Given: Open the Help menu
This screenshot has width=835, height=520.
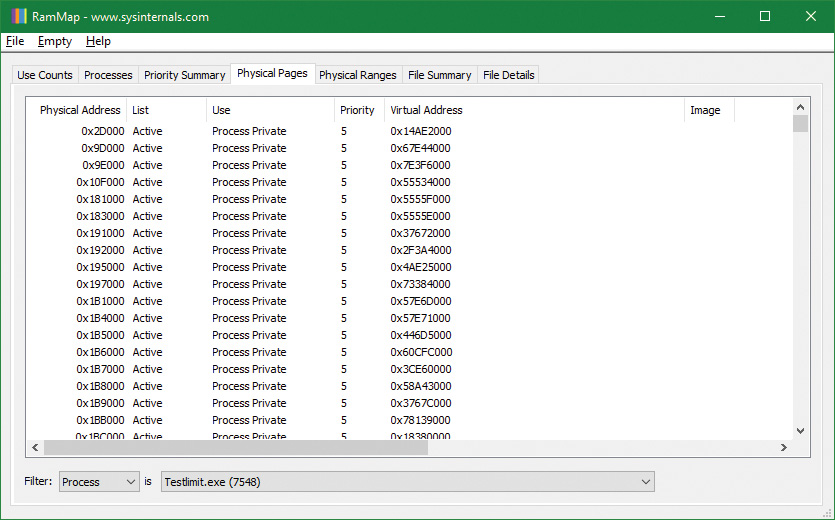Looking at the screenshot, I should pyautogui.click(x=98, y=41).
